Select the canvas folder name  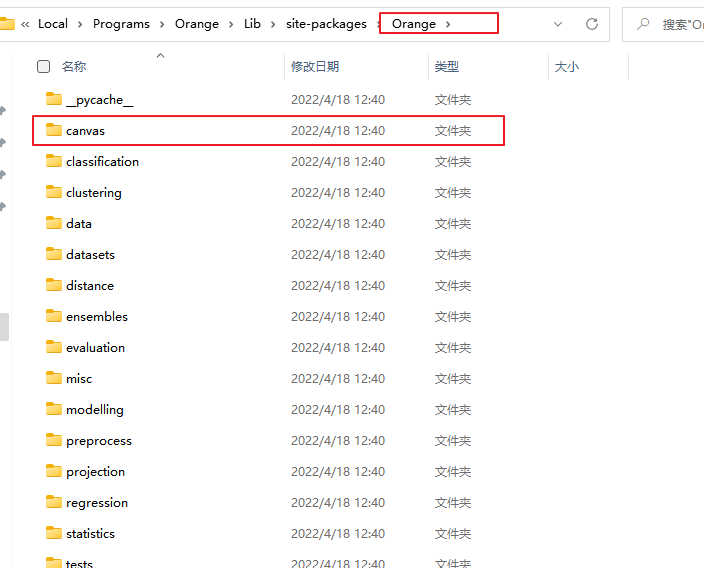click(x=85, y=131)
